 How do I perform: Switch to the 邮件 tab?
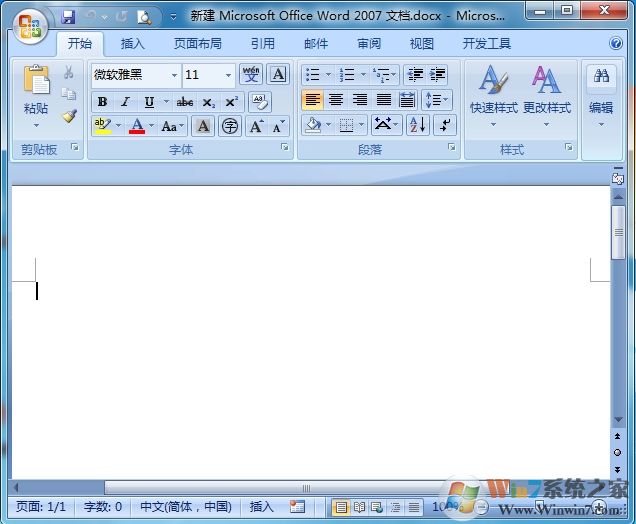pyautogui.click(x=316, y=43)
